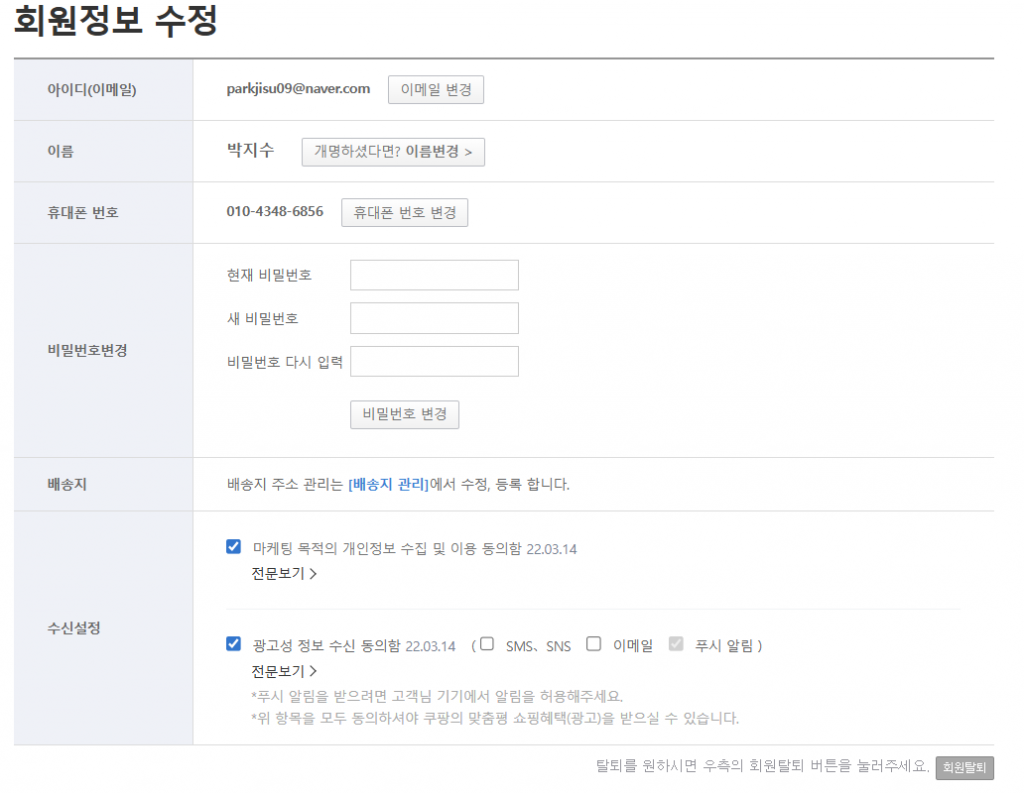
Task: Click the parkjisu09@naver.com email address text
Action: 299,88
